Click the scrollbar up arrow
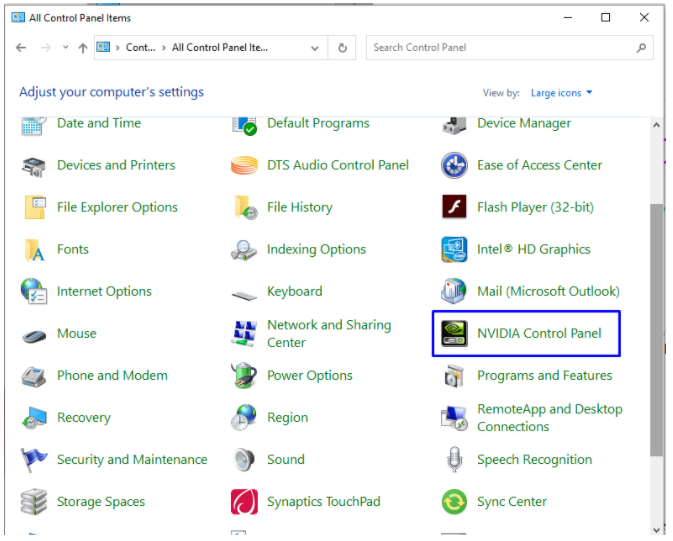Image resolution: width=673 pixels, height=541 pixels. (x=656, y=125)
